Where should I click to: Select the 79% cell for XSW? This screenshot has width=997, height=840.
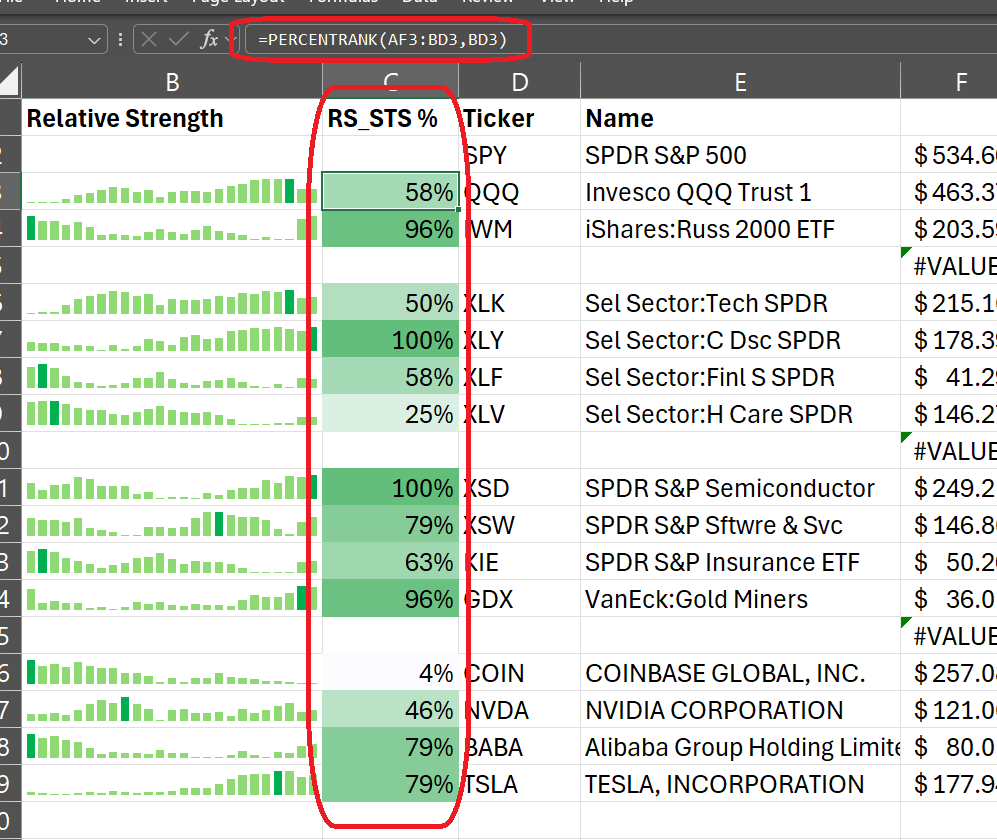tap(390, 525)
